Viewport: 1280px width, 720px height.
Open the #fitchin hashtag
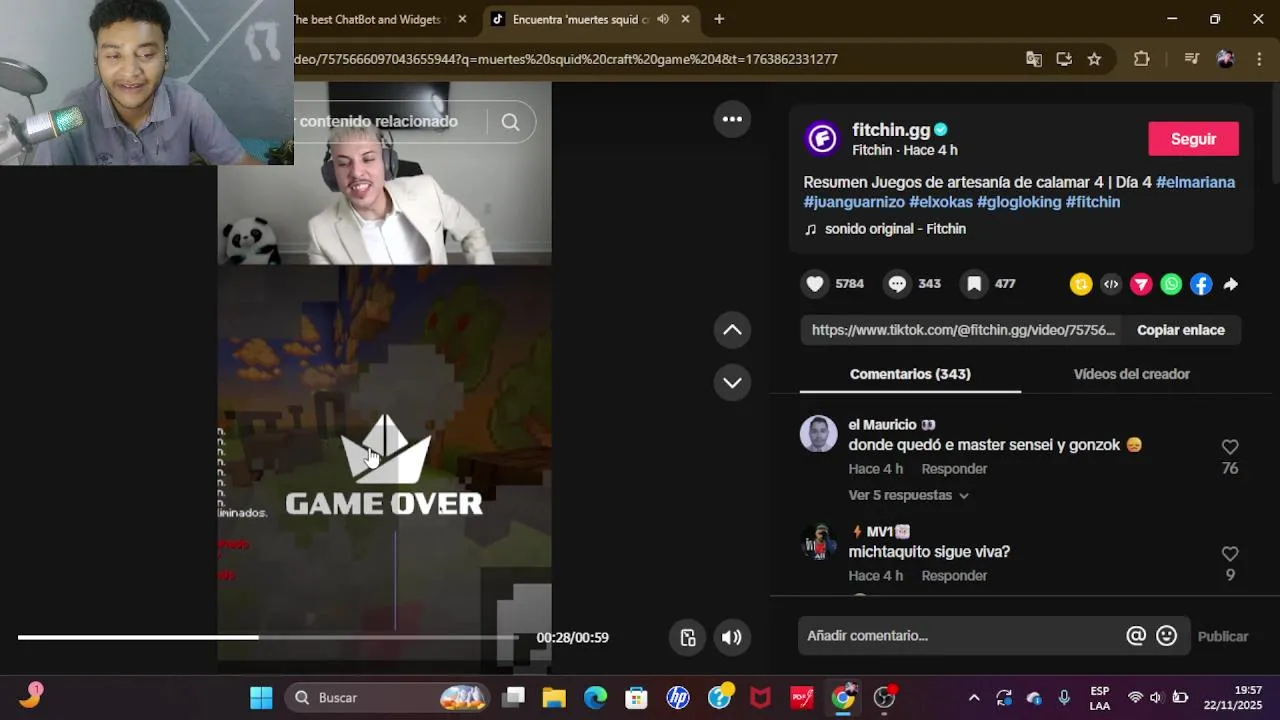click(1093, 202)
